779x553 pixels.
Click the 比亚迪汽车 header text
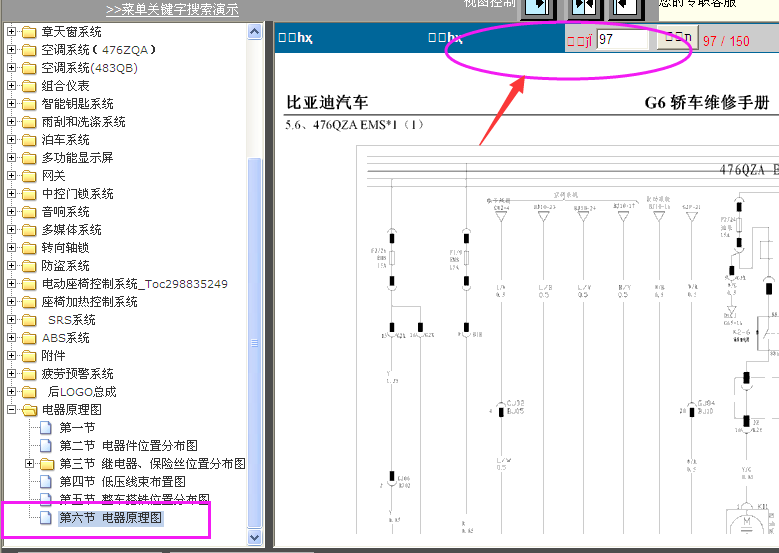tap(327, 103)
